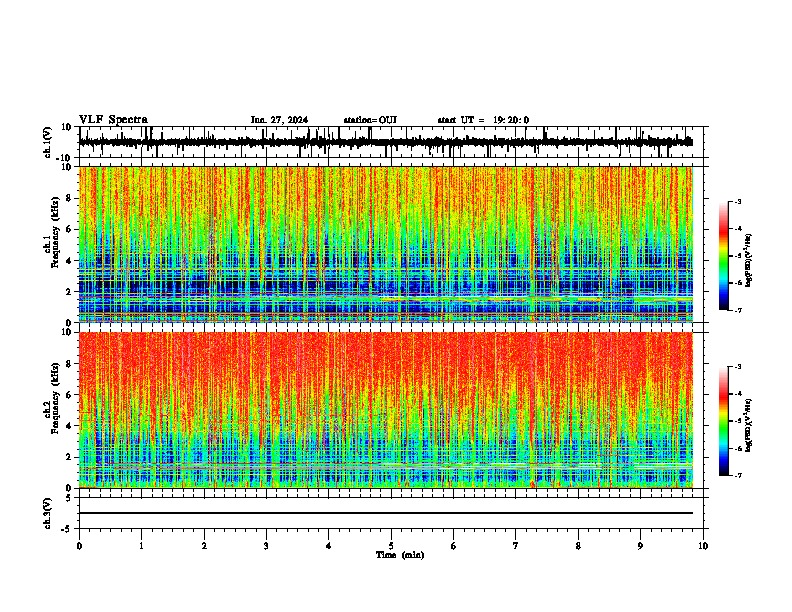Click the 'start UT = 19:20:0' label
The width and height of the screenshot is (792, 612).
(x=483, y=120)
